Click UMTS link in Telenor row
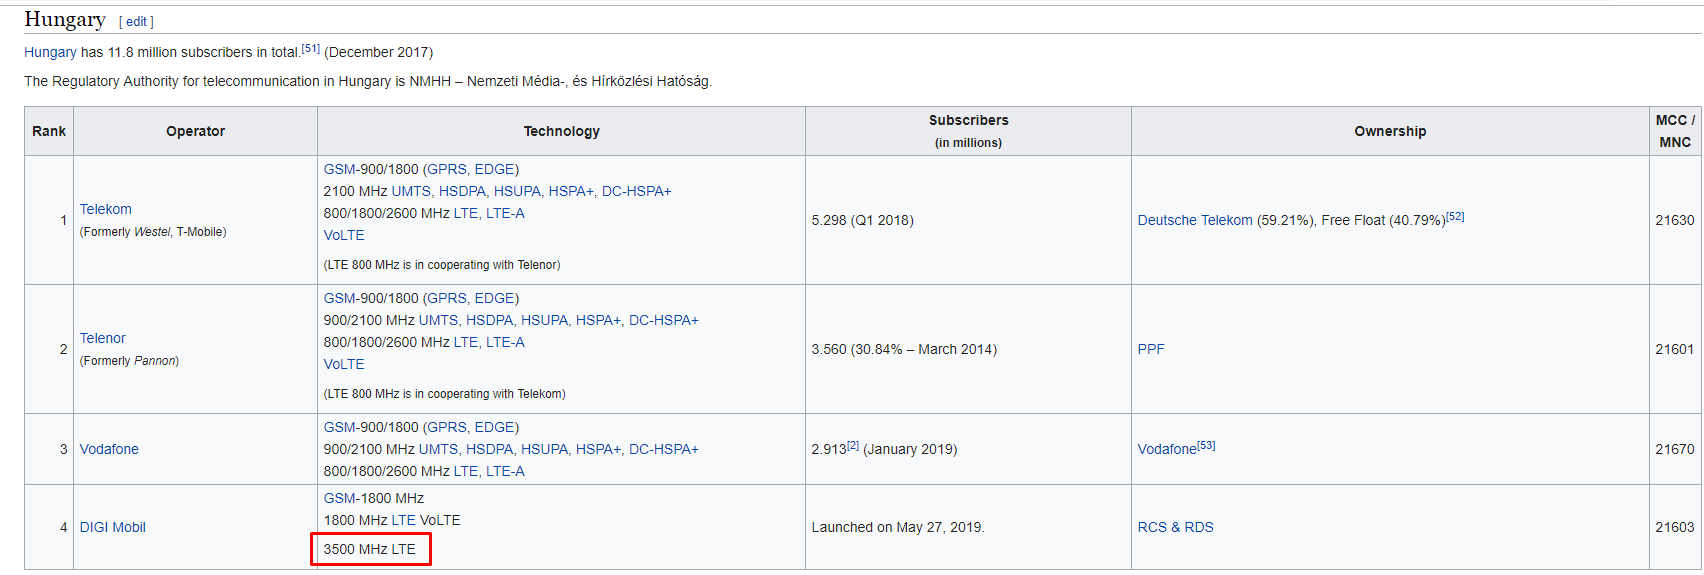Image resolution: width=1704 pixels, height=575 pixels. click(x=439, y=320)
